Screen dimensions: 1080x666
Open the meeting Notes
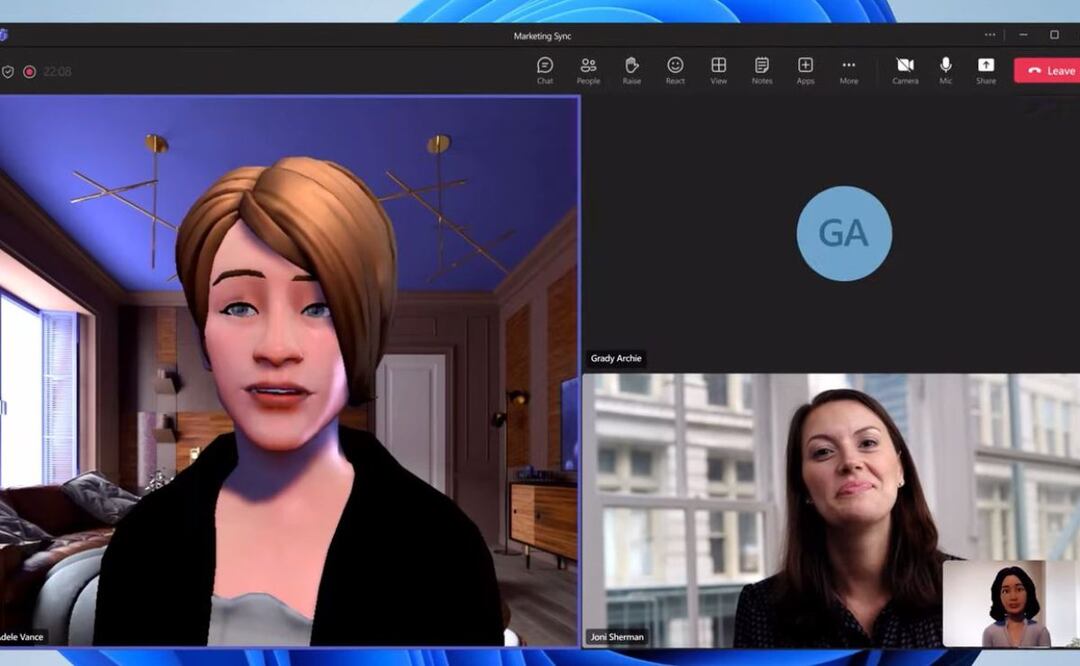tap(762, 70)
